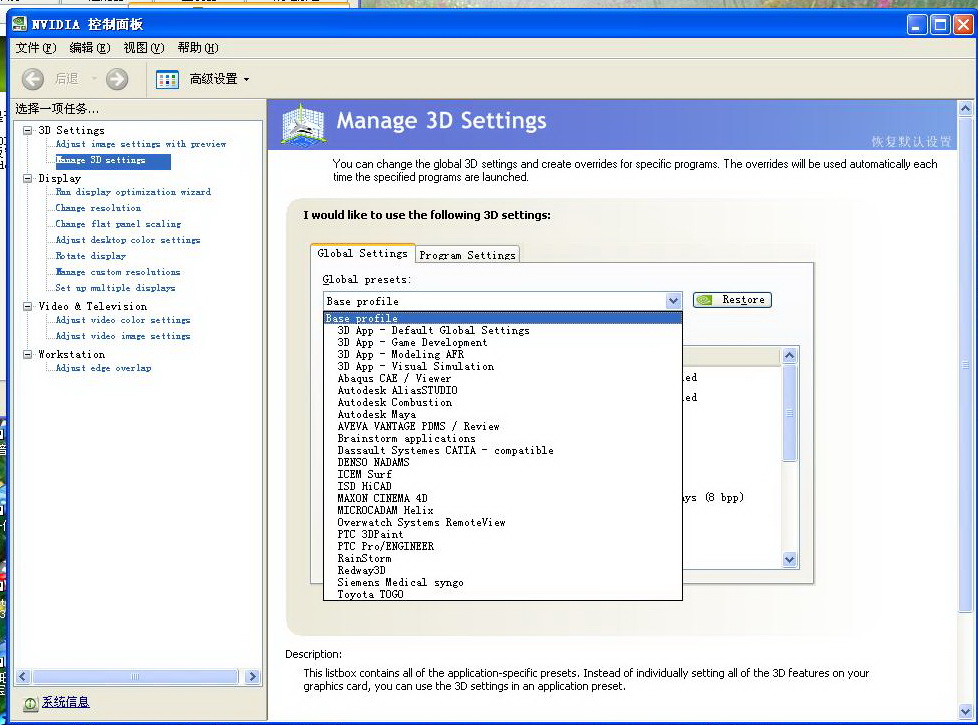Open Adjust desktop color settings task
This screenshot has width=978, height=725.
tap(128, 240)
